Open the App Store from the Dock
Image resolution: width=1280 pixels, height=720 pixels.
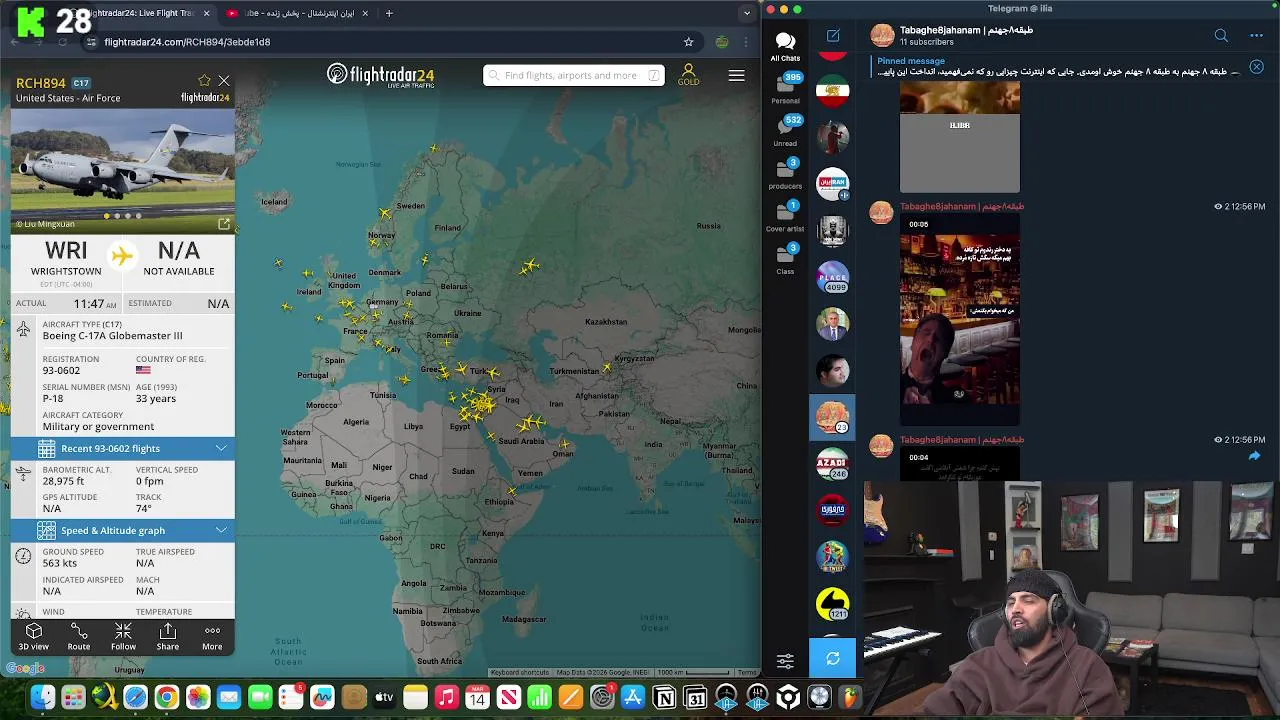click(633, 698)
